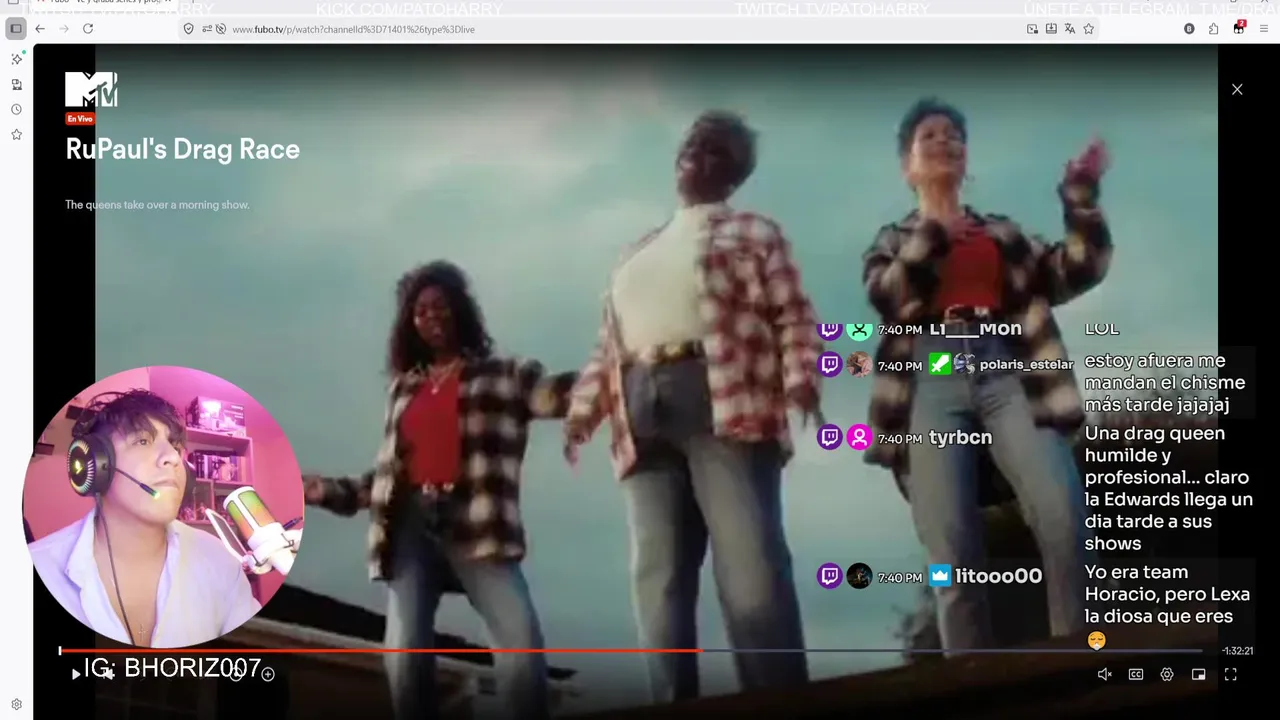Open the browser hamburger application menu
Image resolution: width=1280 pixels, height=720 pixels.
pos(1264,29)
